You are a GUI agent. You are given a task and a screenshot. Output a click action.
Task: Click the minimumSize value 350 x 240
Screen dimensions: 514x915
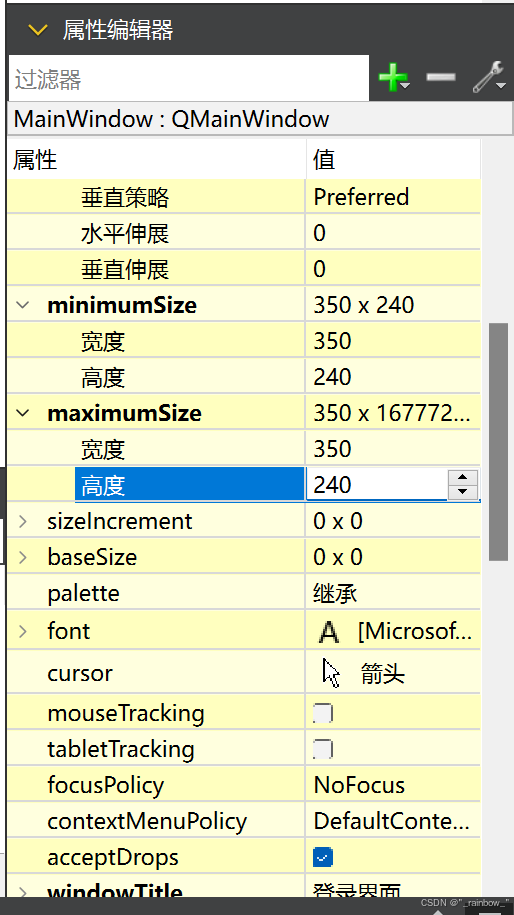[x=363, y=305]
